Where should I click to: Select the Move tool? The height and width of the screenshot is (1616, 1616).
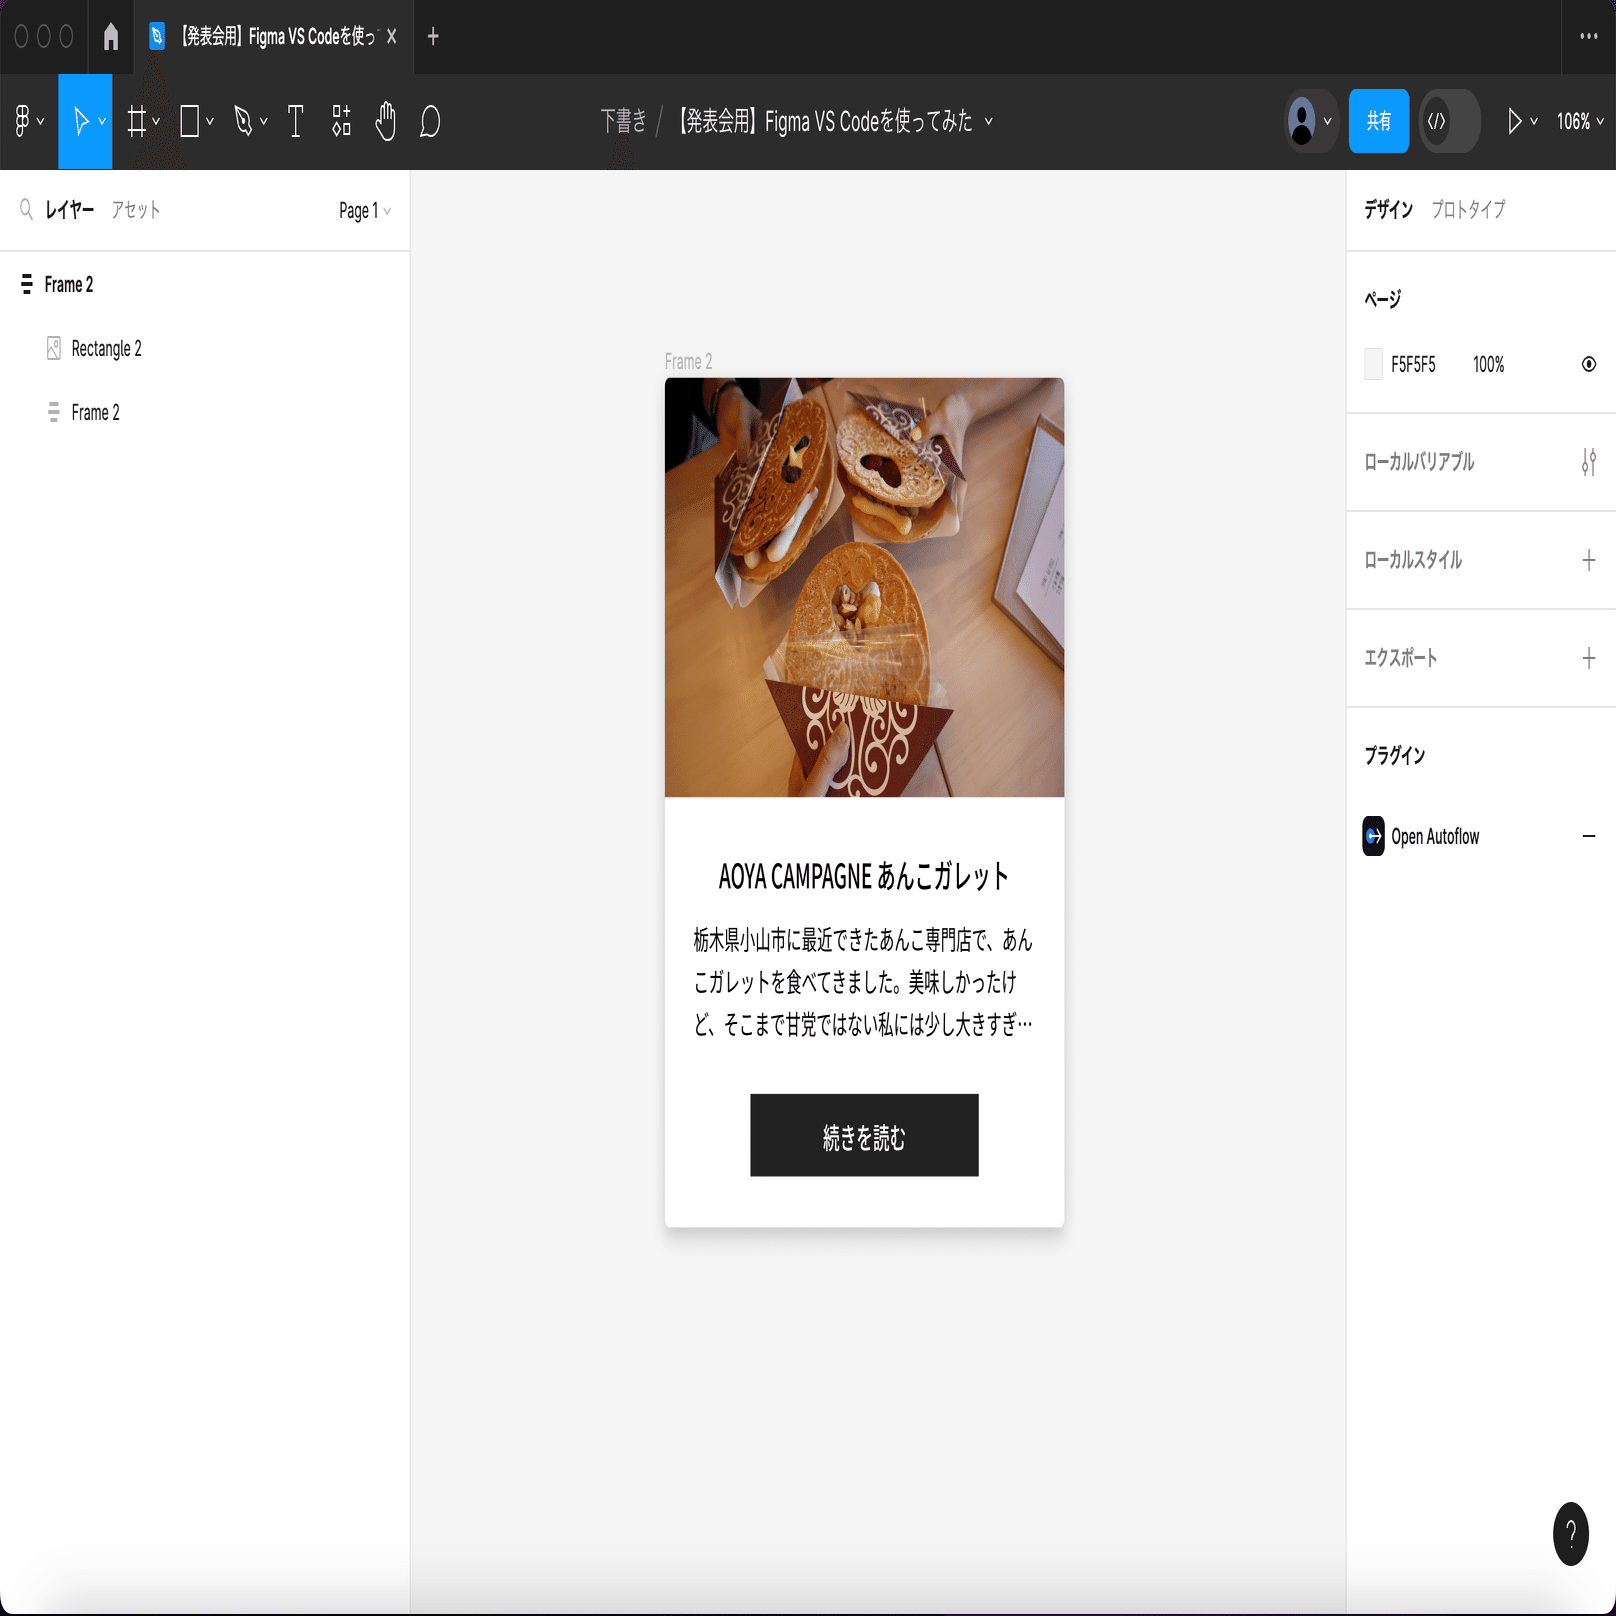(81, 121)
